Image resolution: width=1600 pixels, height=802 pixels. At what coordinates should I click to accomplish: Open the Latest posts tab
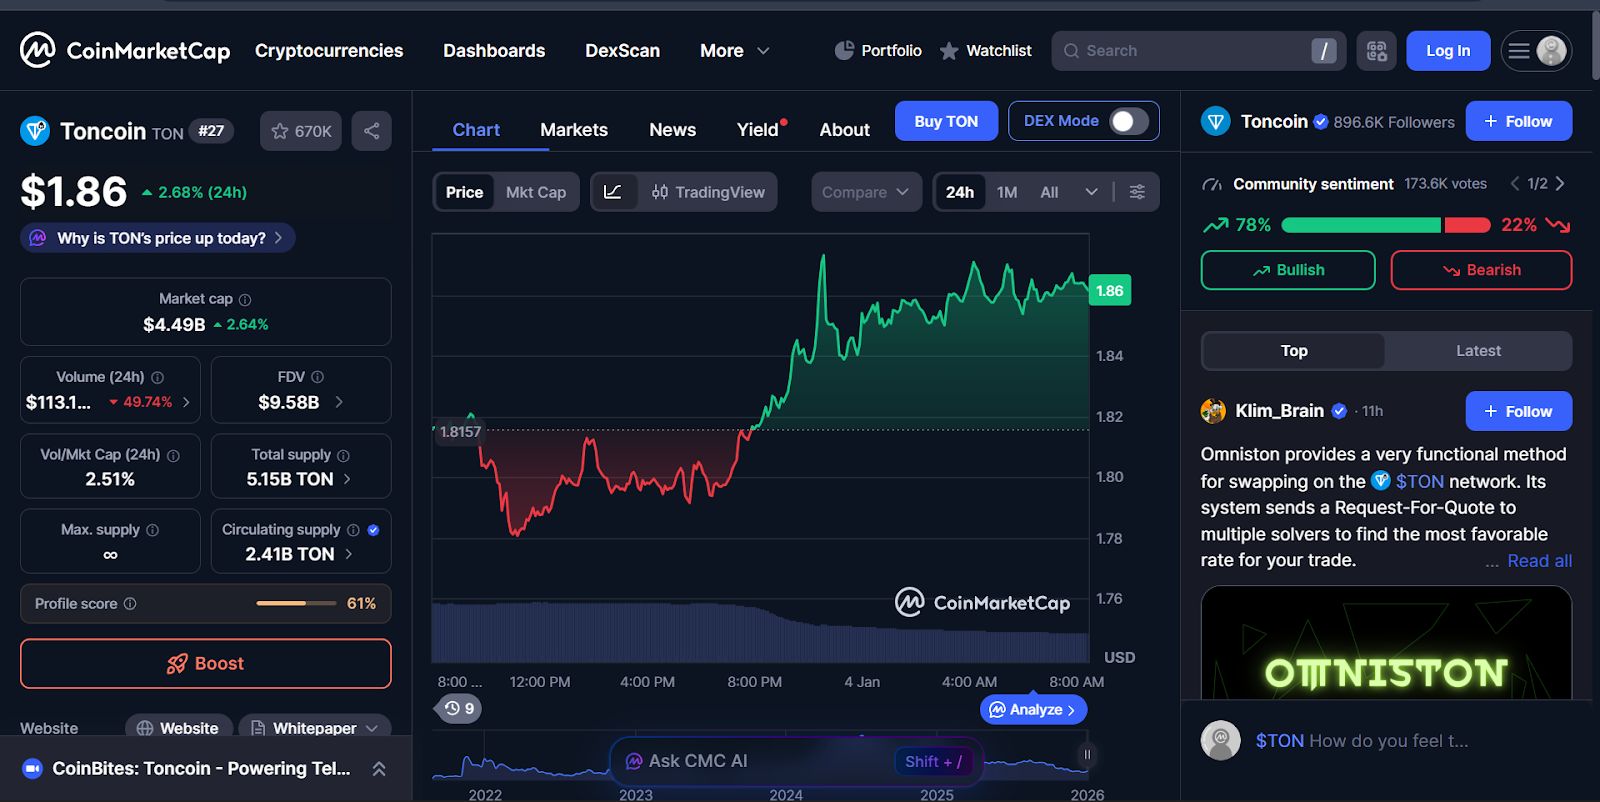tap(1478, 351)
